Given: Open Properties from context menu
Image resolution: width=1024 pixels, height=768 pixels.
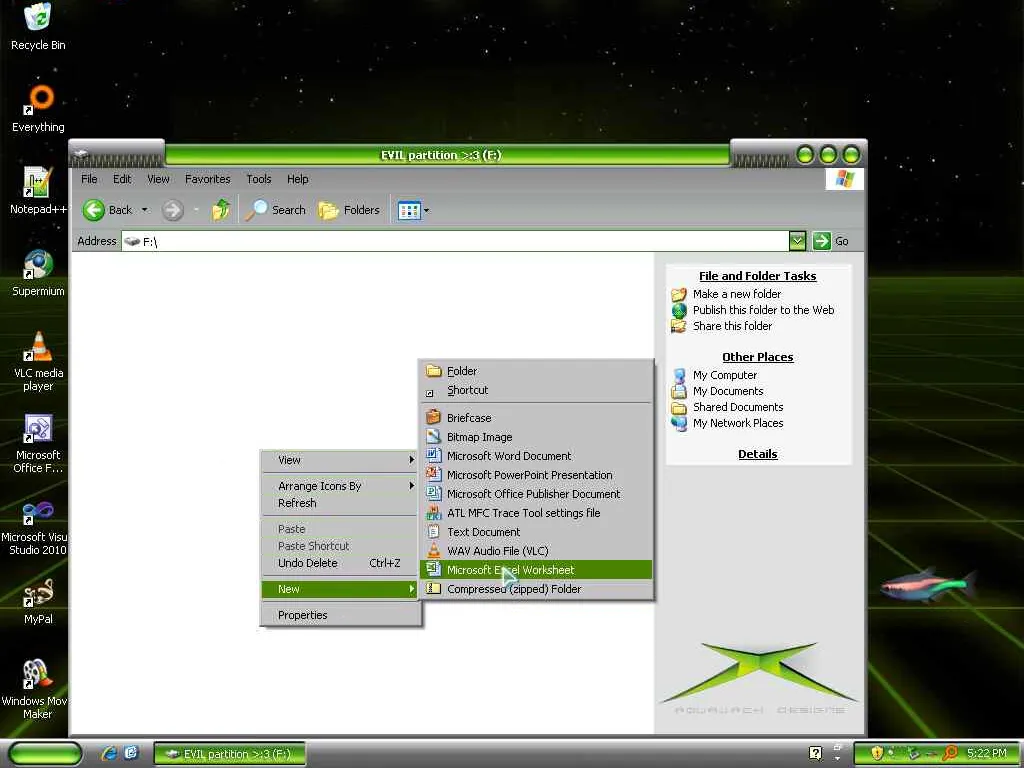Looking at the screenshot, I should pyautogui.click(x=339, y=615).
